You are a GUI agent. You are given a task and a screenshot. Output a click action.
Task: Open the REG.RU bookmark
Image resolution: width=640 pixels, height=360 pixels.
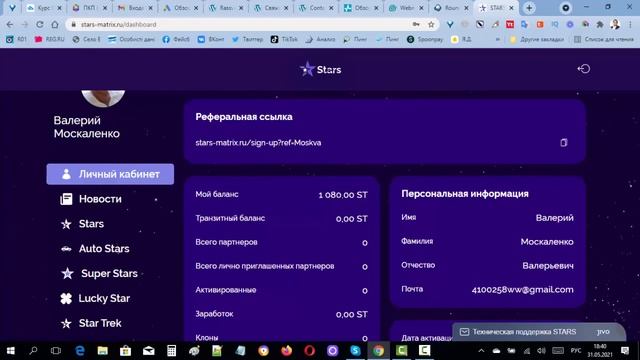click(50, 39)
